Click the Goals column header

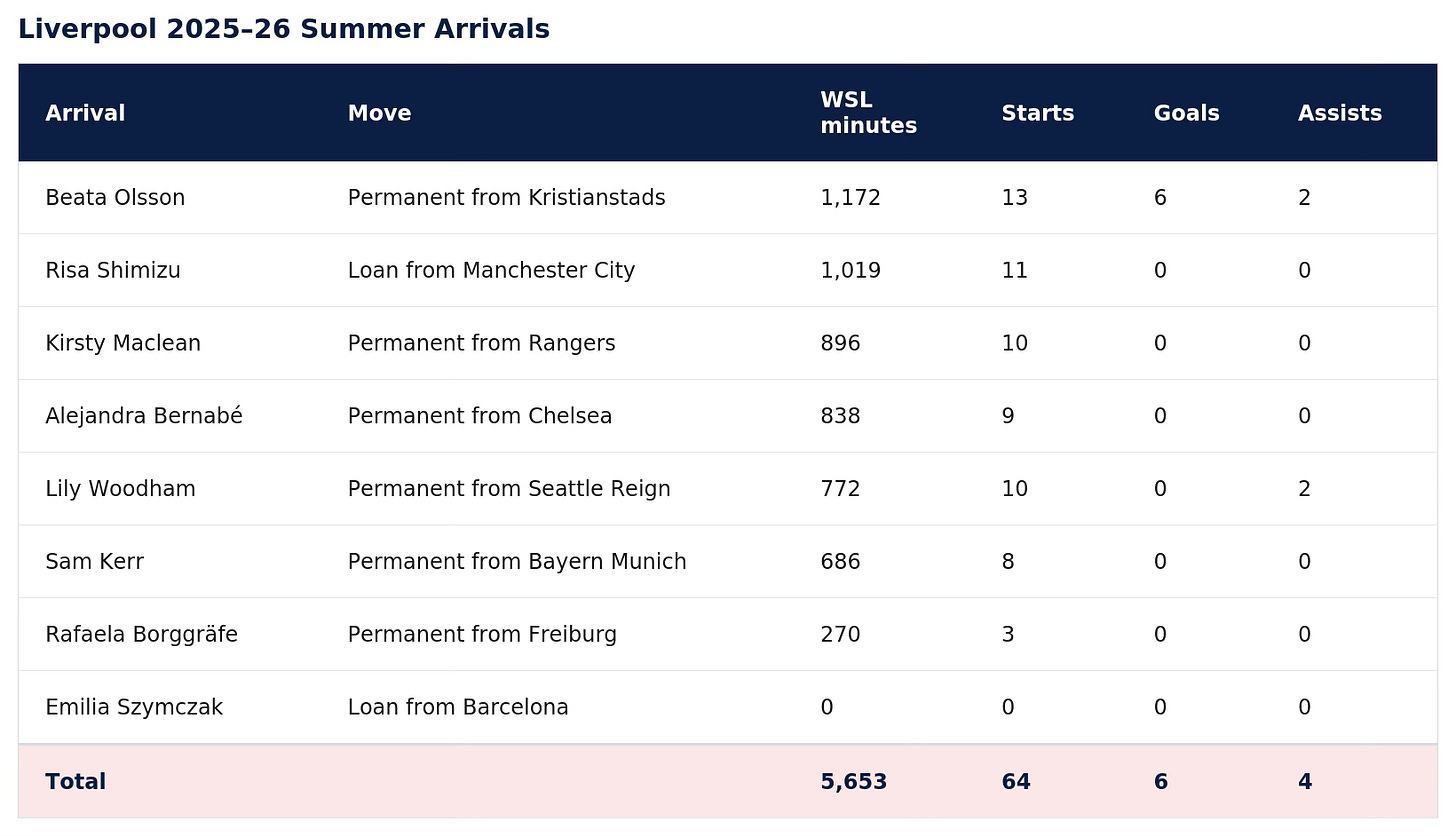[1186, 113]
